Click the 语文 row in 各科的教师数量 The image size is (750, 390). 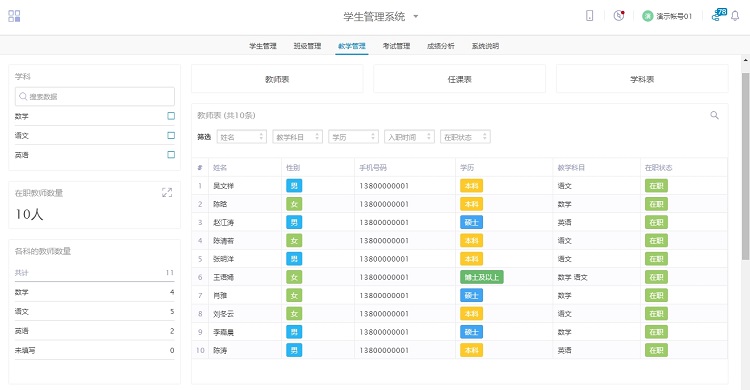point(95,312)
